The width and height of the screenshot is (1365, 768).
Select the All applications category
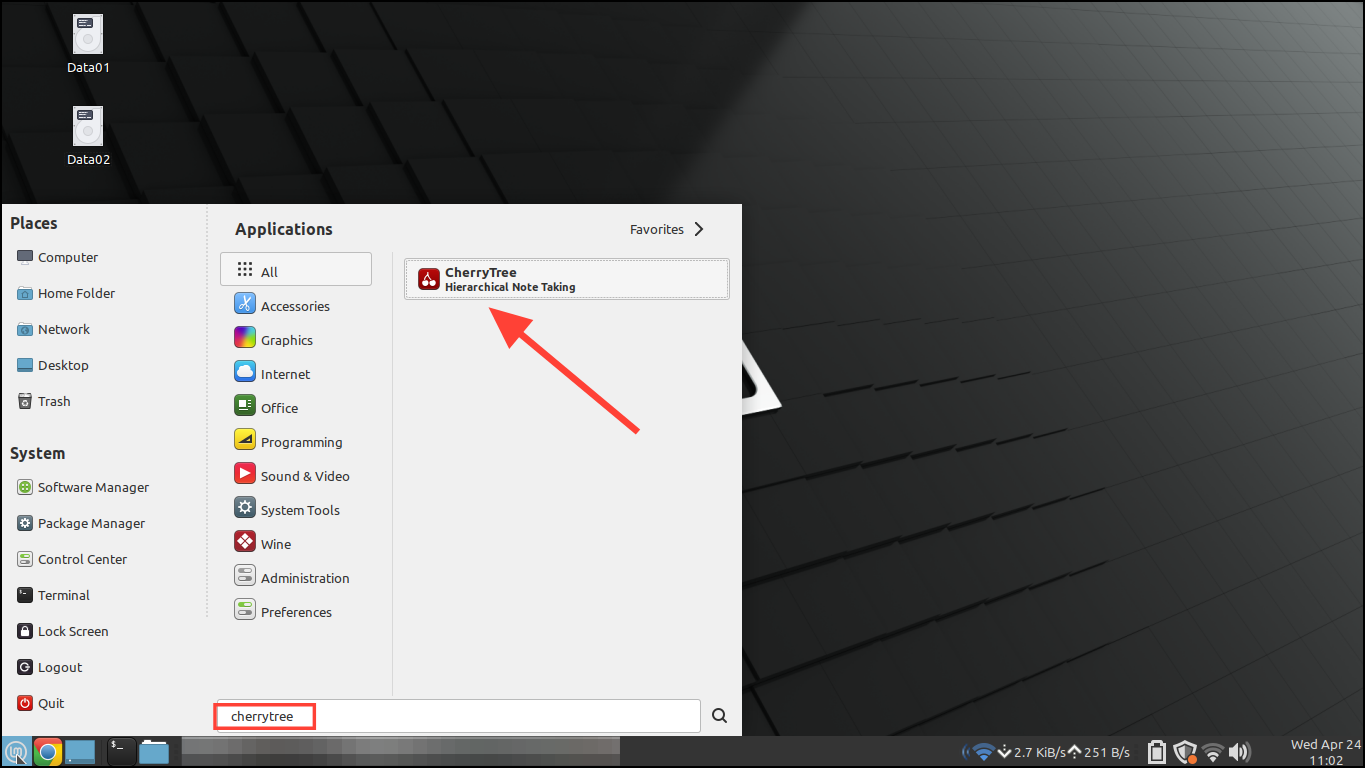[x=296, y=270]
